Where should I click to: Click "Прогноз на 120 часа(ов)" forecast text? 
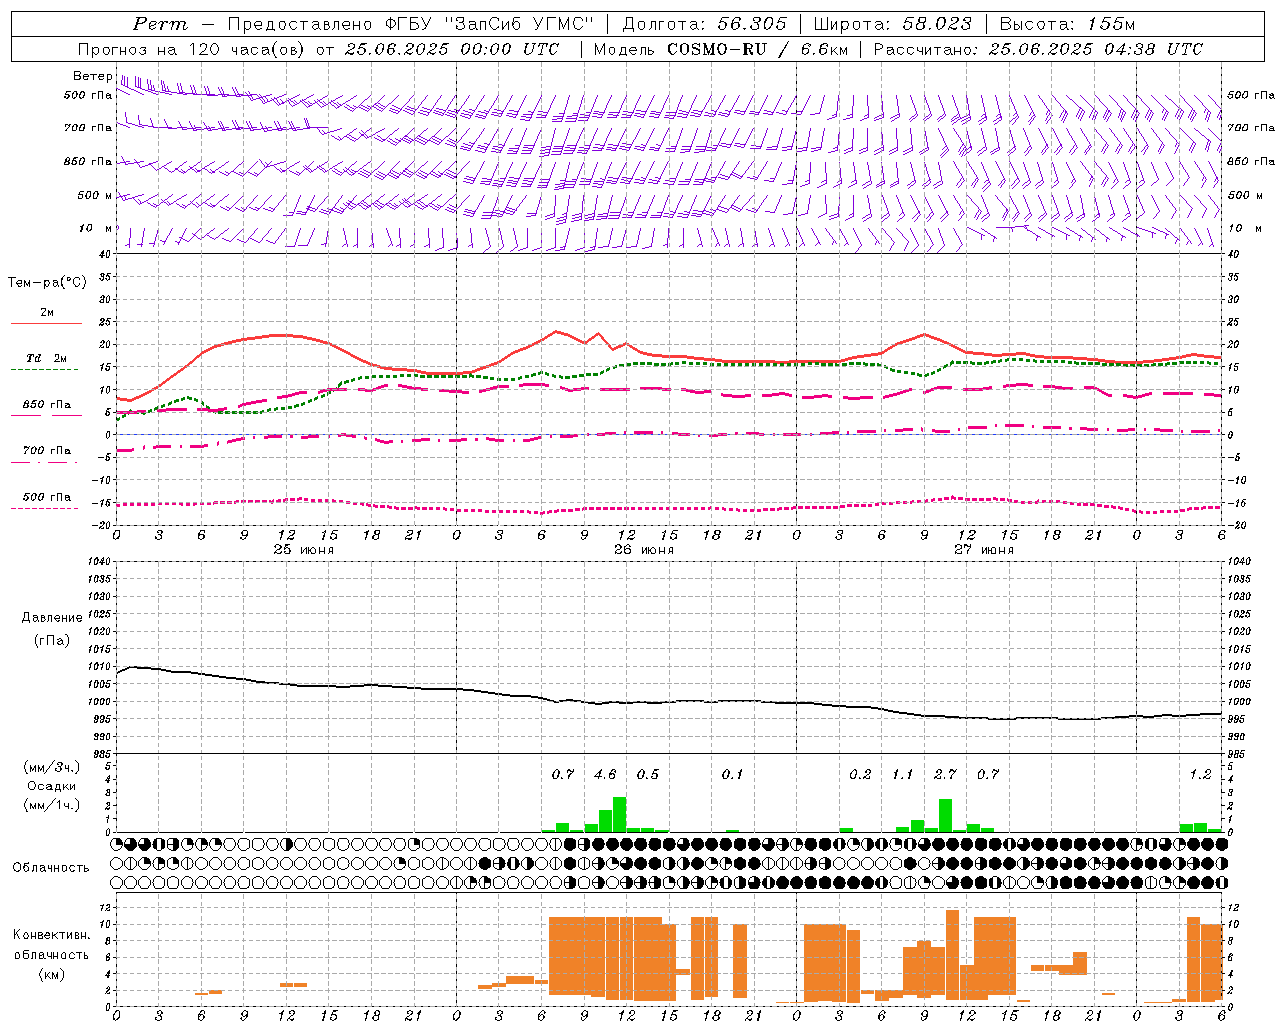[192, 49]
